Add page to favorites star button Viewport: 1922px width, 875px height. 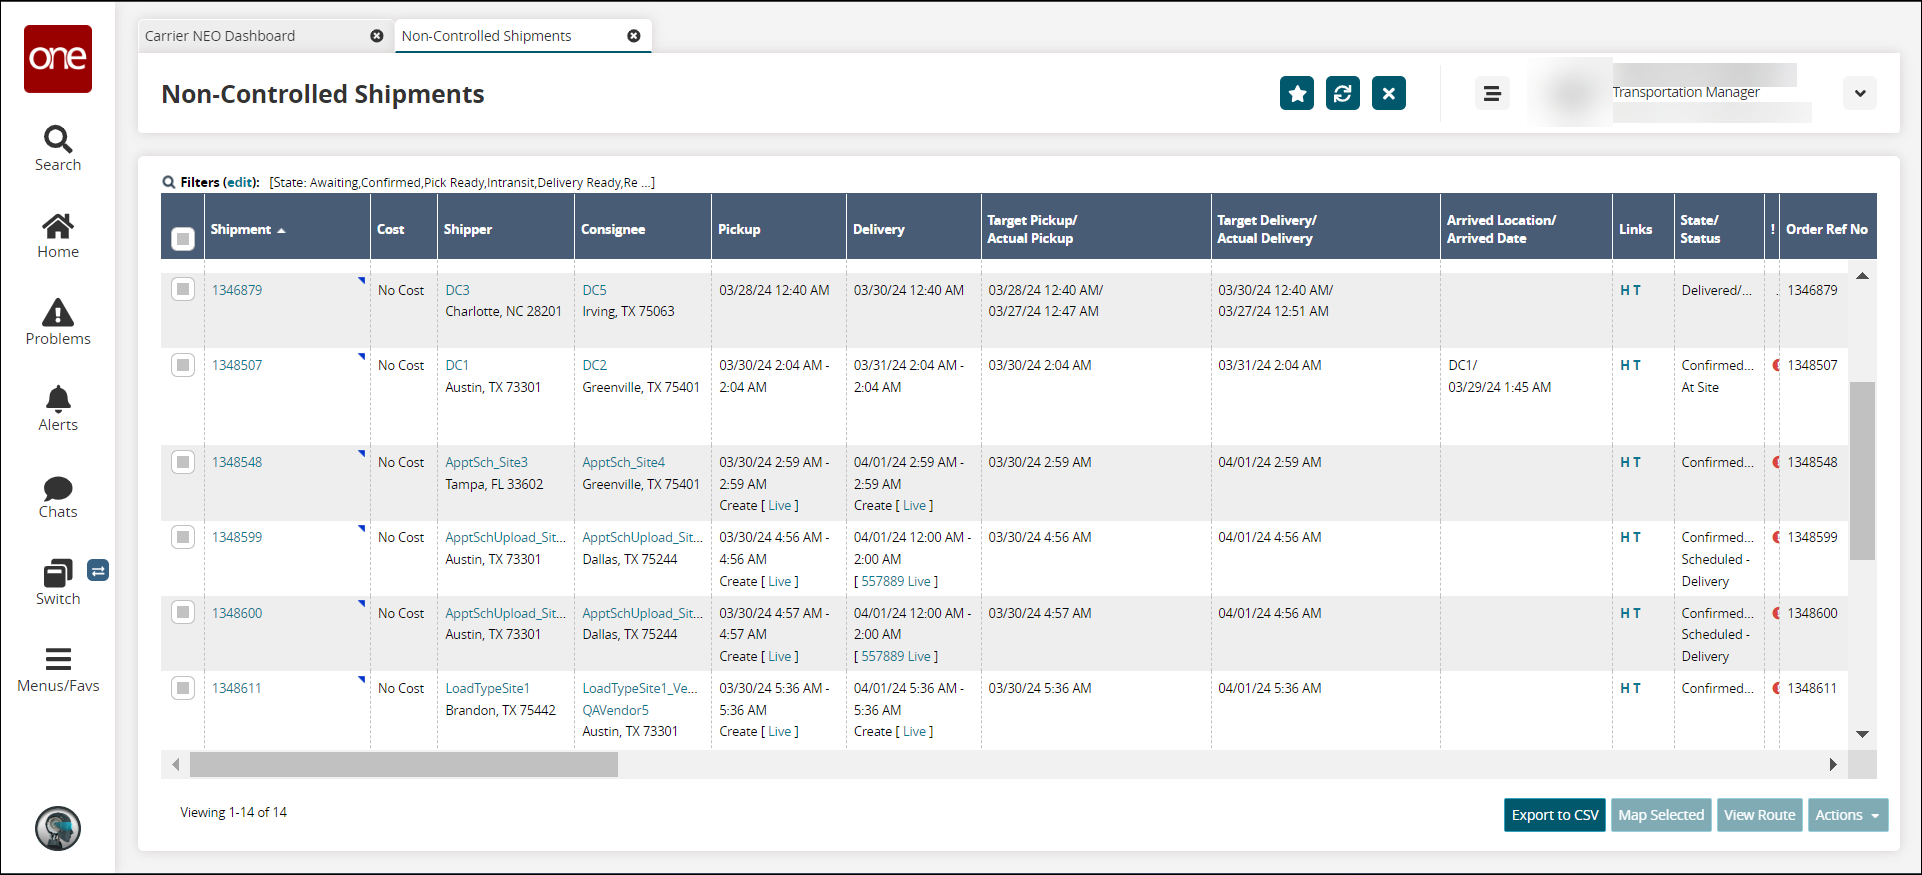[x=1297, y=93]
